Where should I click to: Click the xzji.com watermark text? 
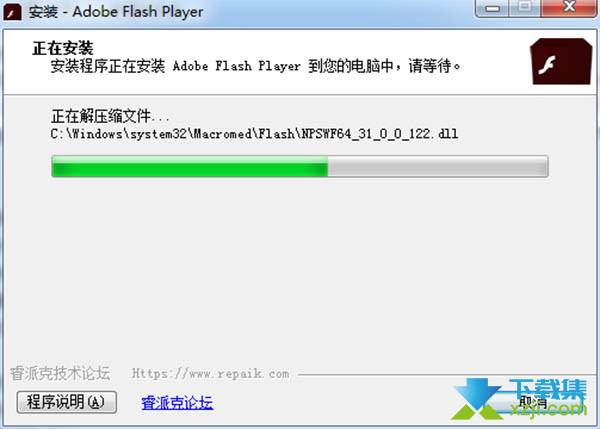click(x=548, y=409)
